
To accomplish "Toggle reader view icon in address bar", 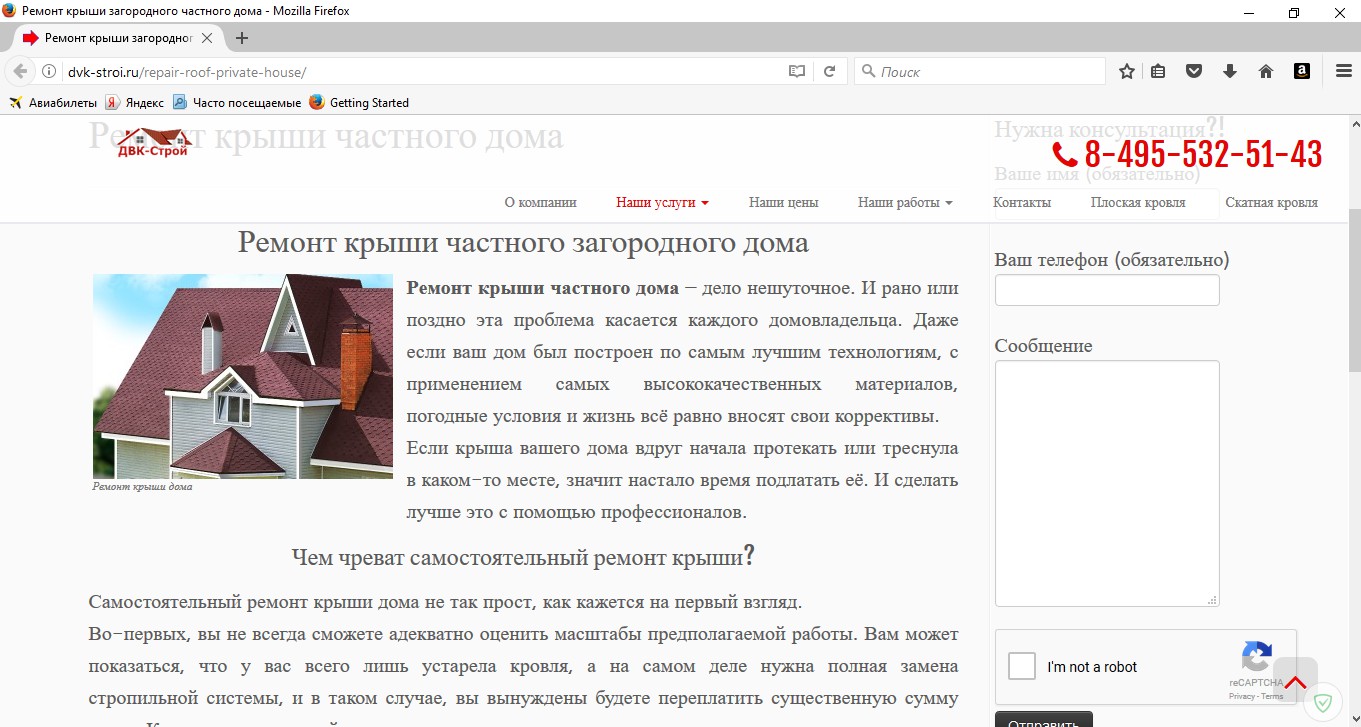I will (x=796, y=72).
